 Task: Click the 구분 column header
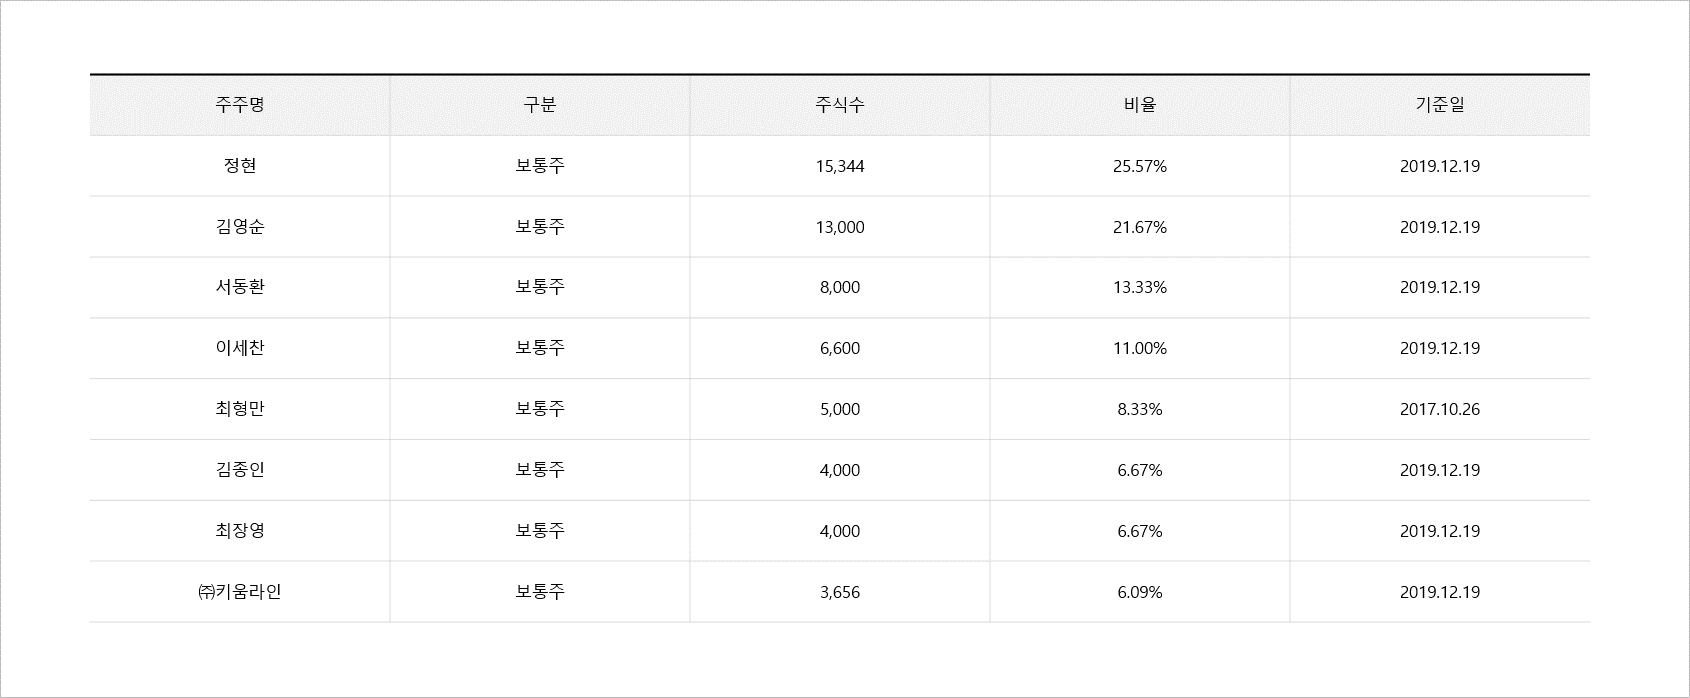tap(540, 105)
